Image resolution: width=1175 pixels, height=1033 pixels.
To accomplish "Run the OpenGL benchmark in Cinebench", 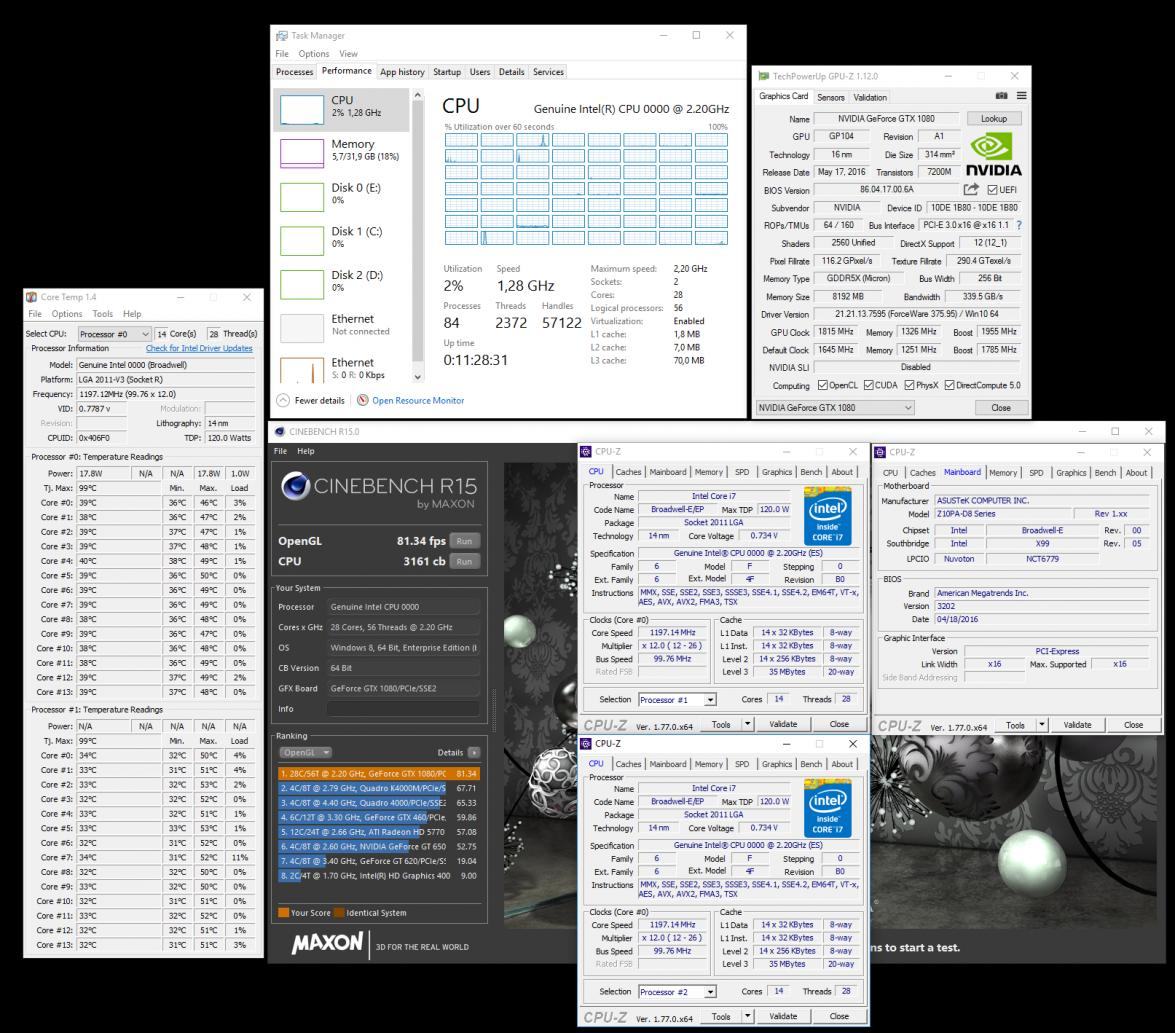I will pyautogui.click(x=465, y=541).
